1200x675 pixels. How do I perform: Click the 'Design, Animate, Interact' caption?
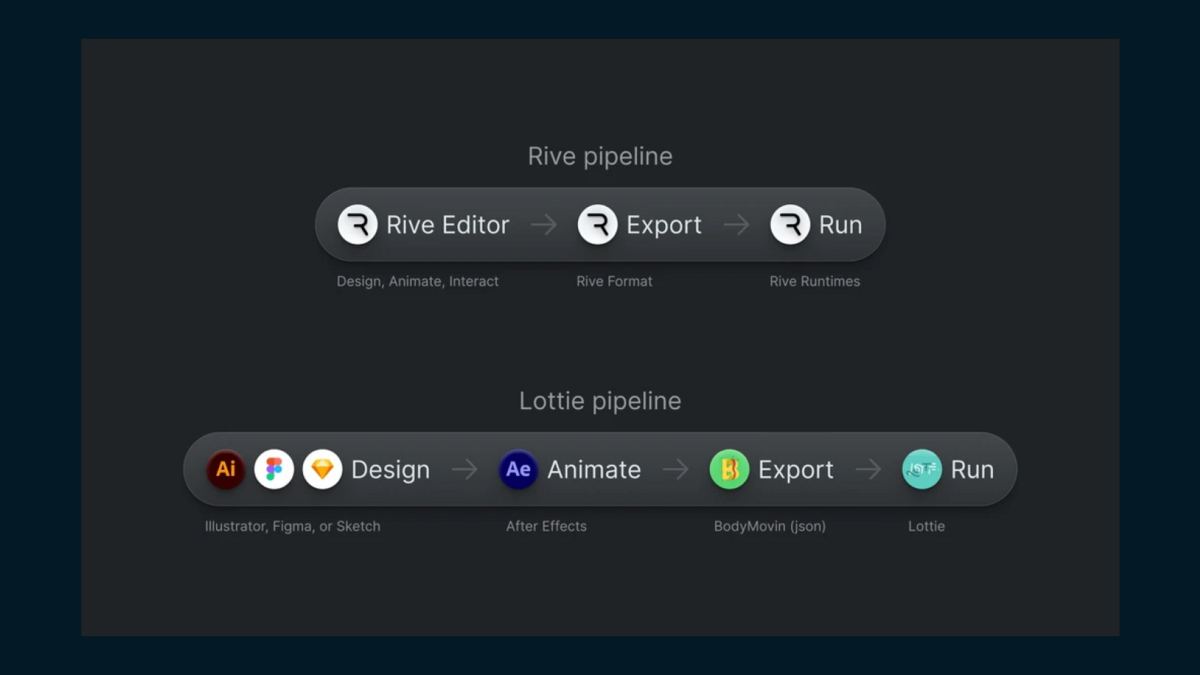tap(418, 281)
